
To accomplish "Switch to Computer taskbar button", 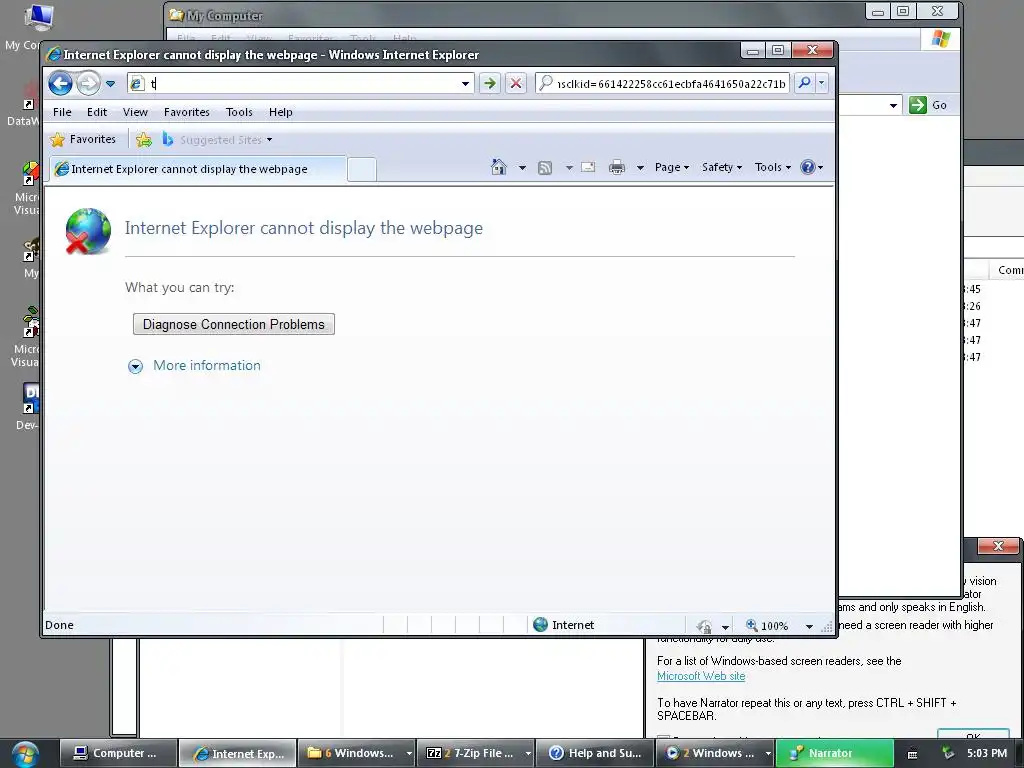I will pos(118,753).
